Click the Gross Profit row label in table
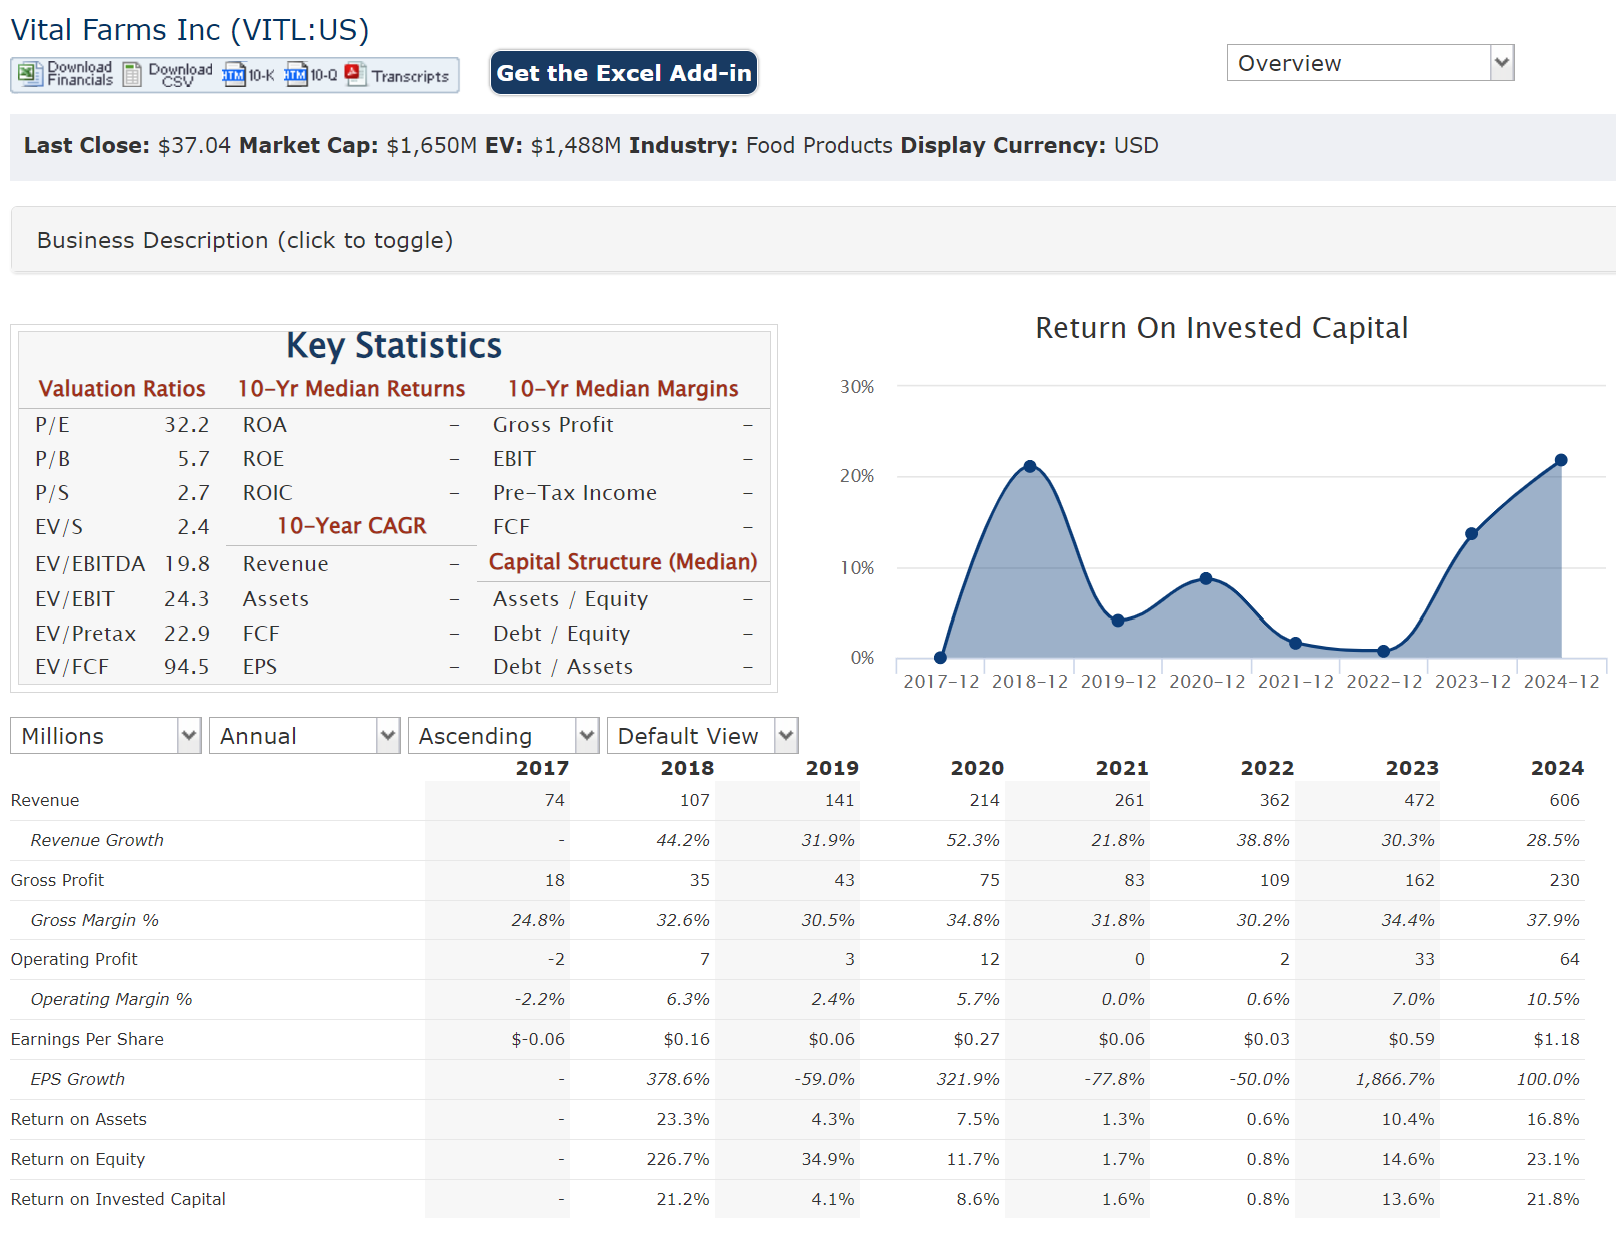 coord(57,880)
